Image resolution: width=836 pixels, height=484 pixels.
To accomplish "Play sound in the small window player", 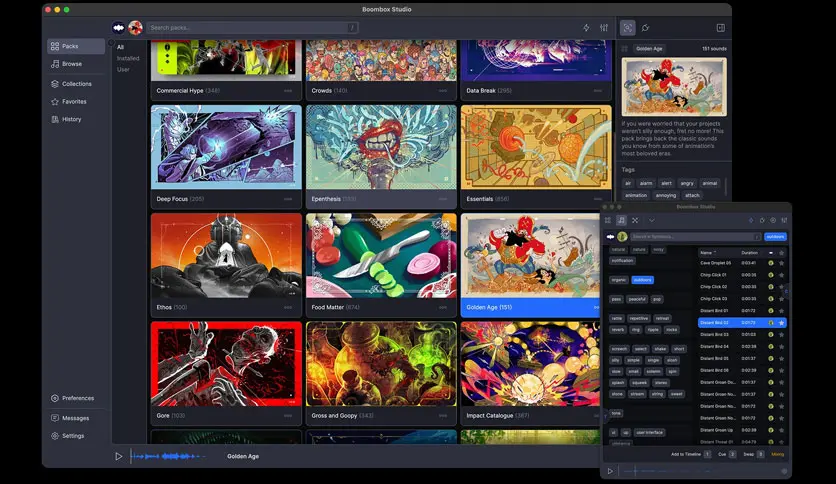I will click(610, 471).
